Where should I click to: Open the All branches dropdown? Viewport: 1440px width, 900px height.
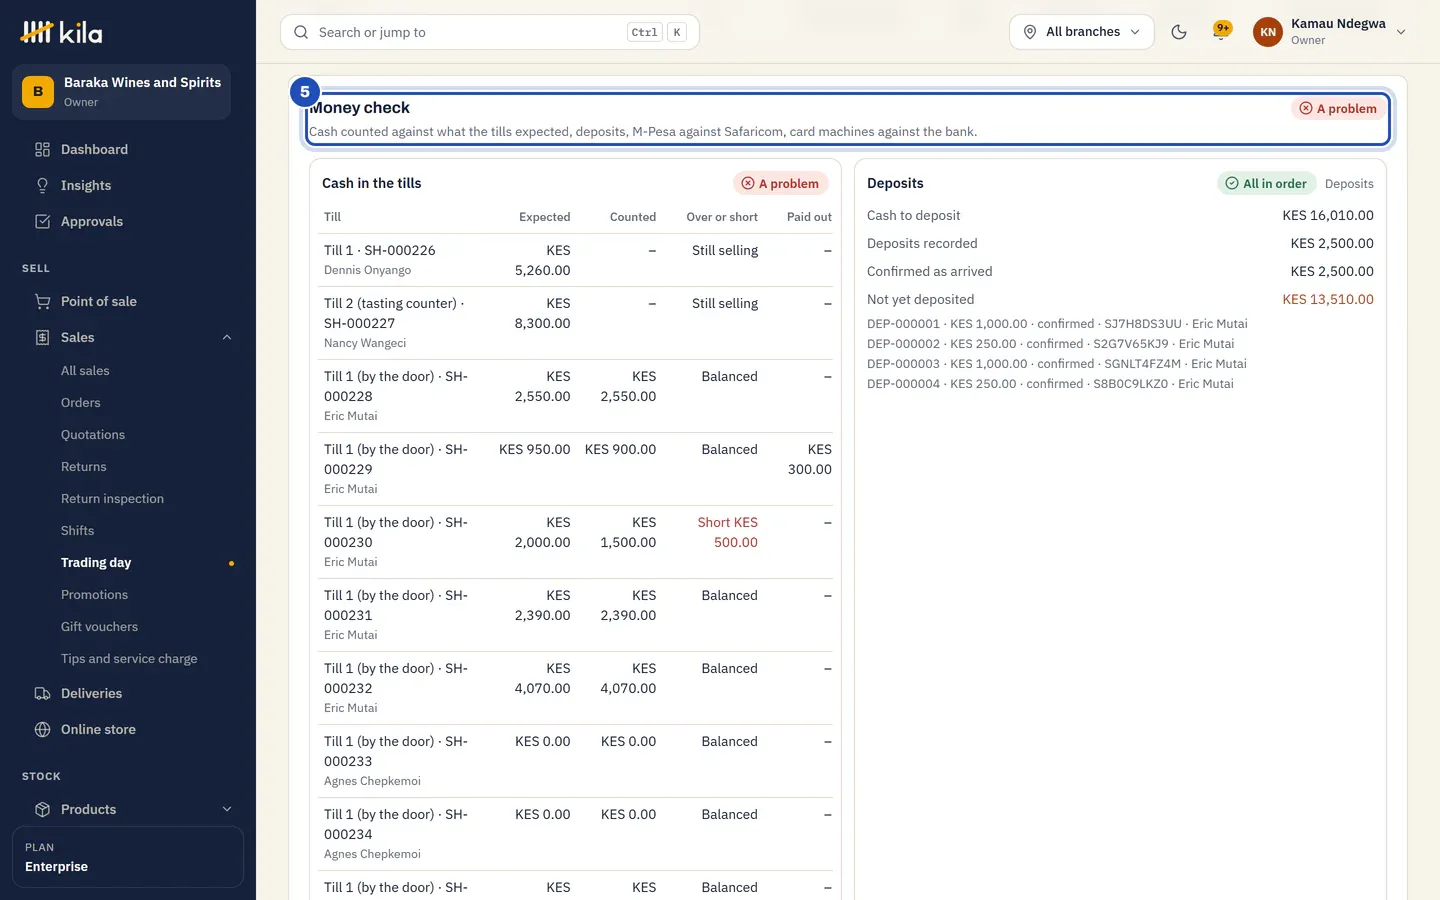tap(1082, 32)
